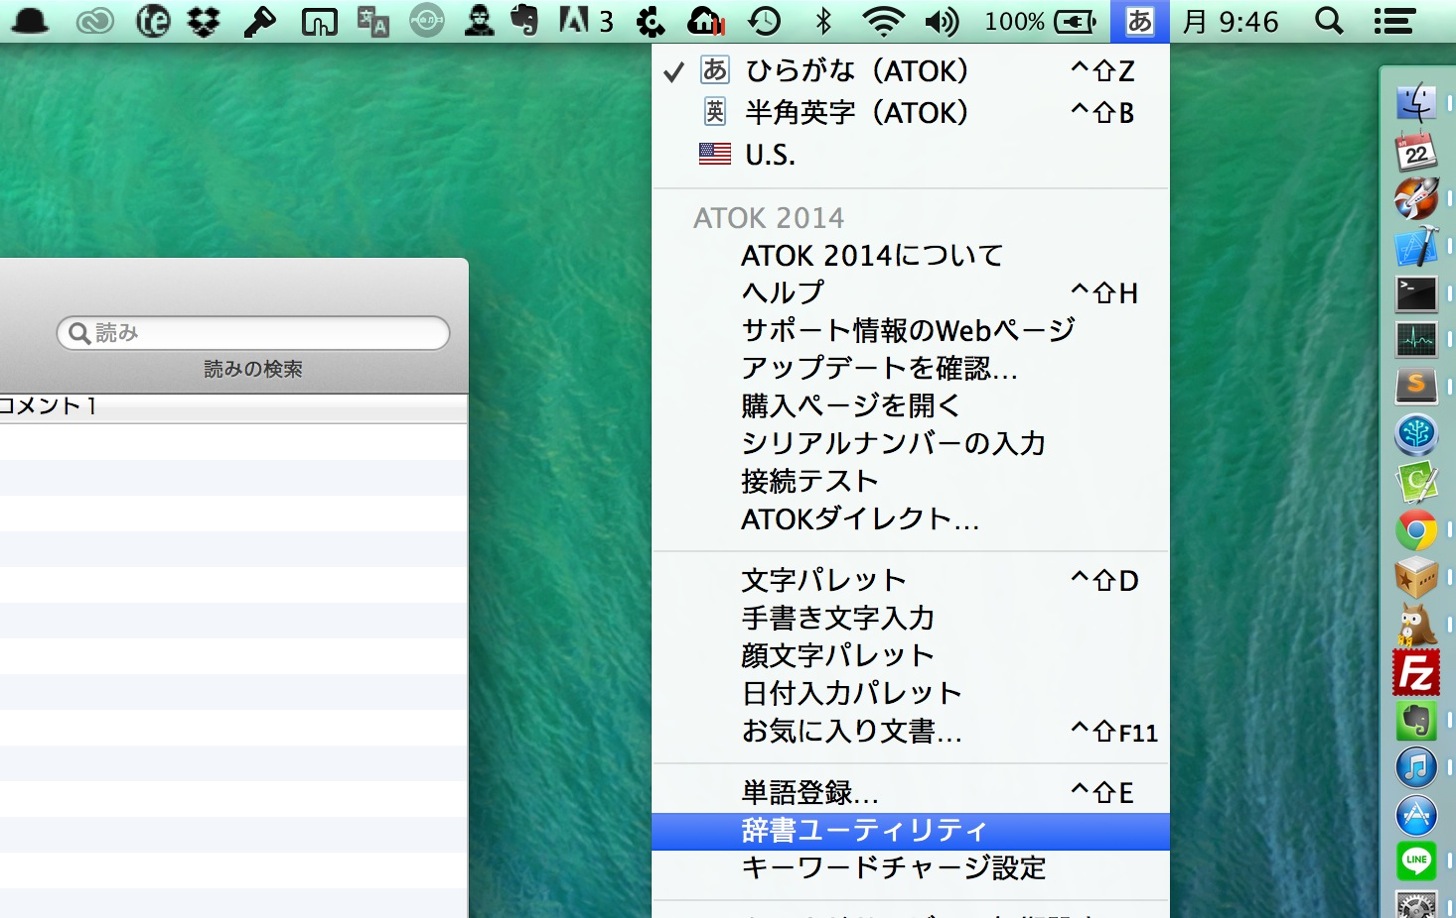Select お気に入り文書…
The height and width of the screenshot is (918, 1456).
click(x=910, y=732)
